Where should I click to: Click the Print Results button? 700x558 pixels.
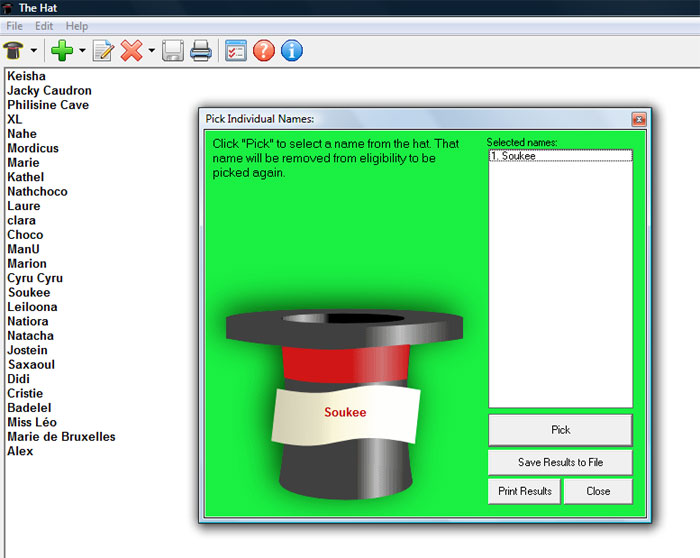pyautogui.click(x=525, y=491)
